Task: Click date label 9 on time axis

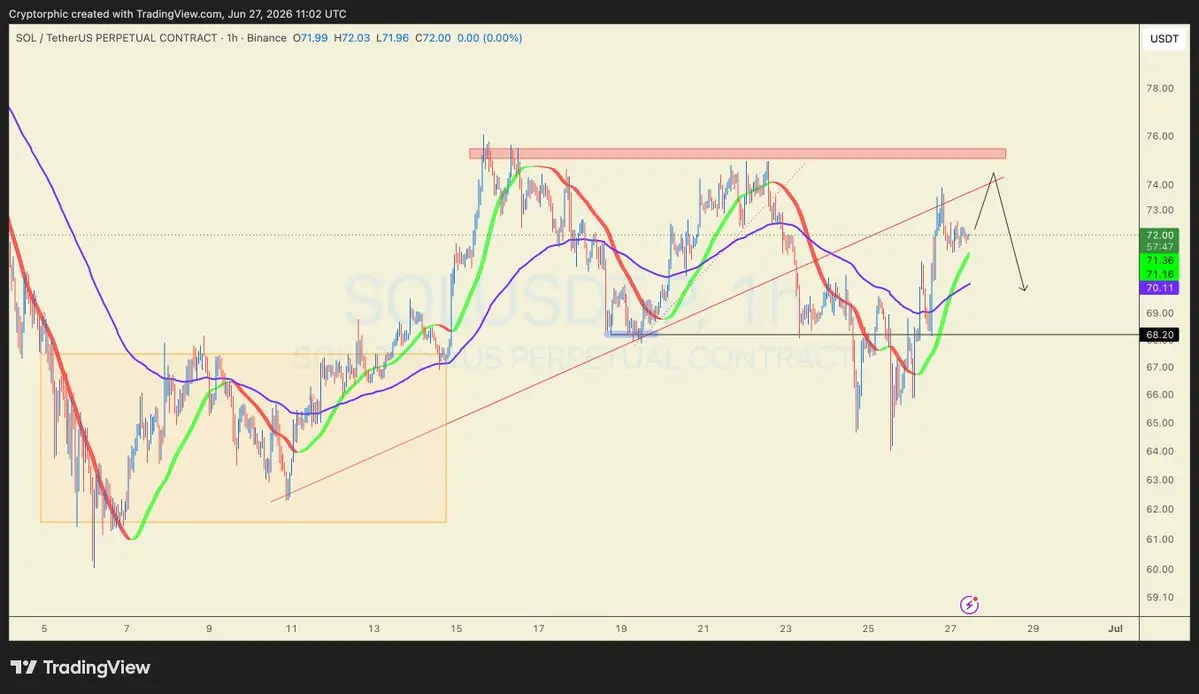Action: [x=209, y=629]
